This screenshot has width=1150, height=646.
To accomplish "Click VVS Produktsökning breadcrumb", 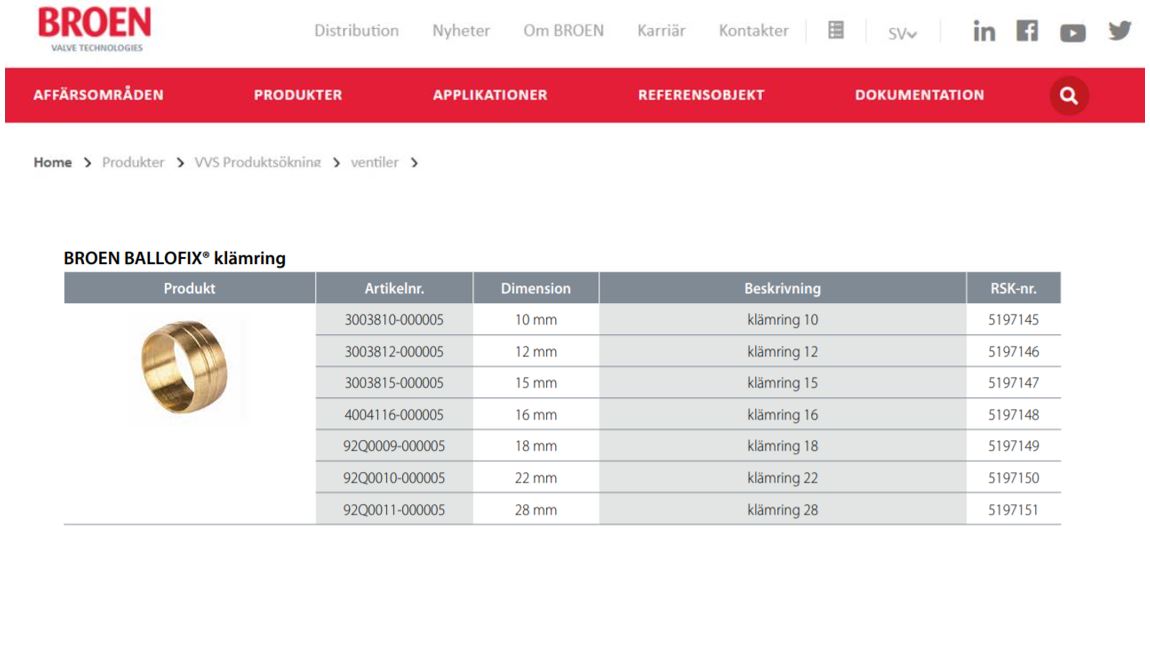I will click(257, 162).
